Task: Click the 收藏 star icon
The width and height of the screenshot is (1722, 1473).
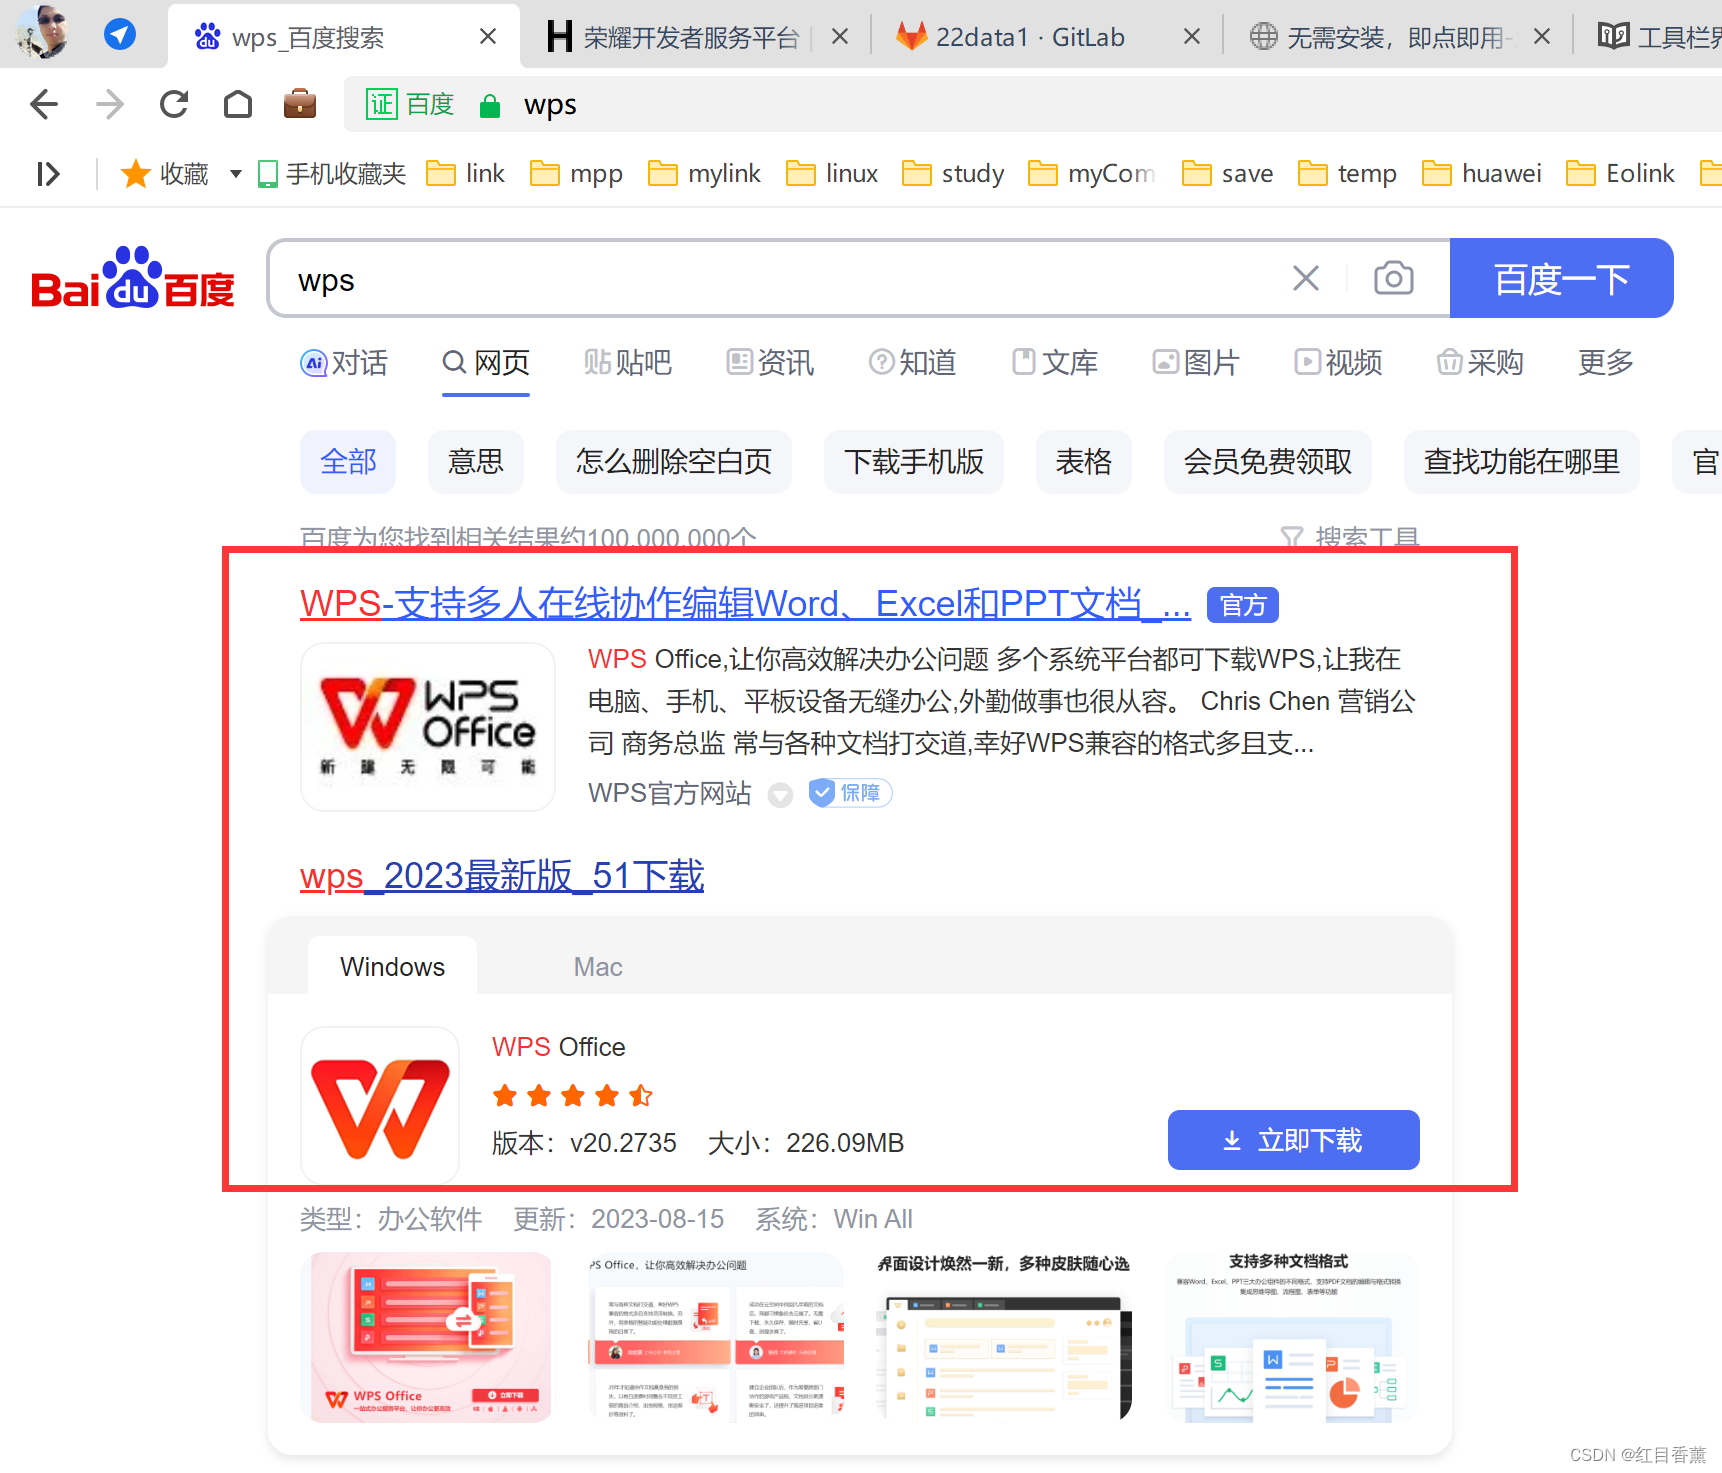Action: click(x=135, y=174)
